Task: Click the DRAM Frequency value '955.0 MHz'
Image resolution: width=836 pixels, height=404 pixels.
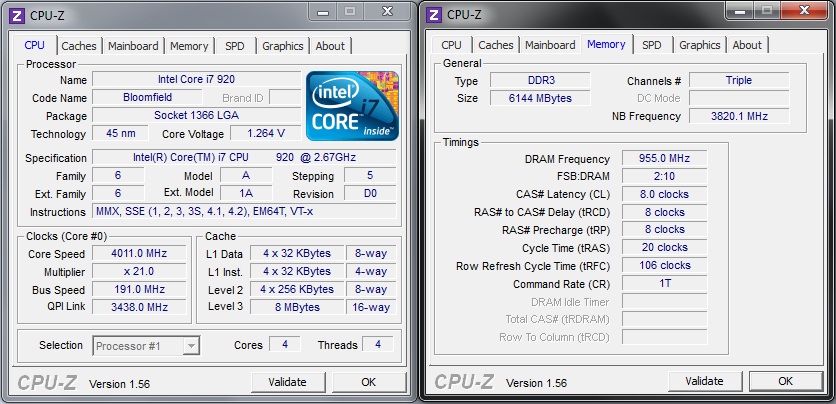Action: [x=664, y=158]
